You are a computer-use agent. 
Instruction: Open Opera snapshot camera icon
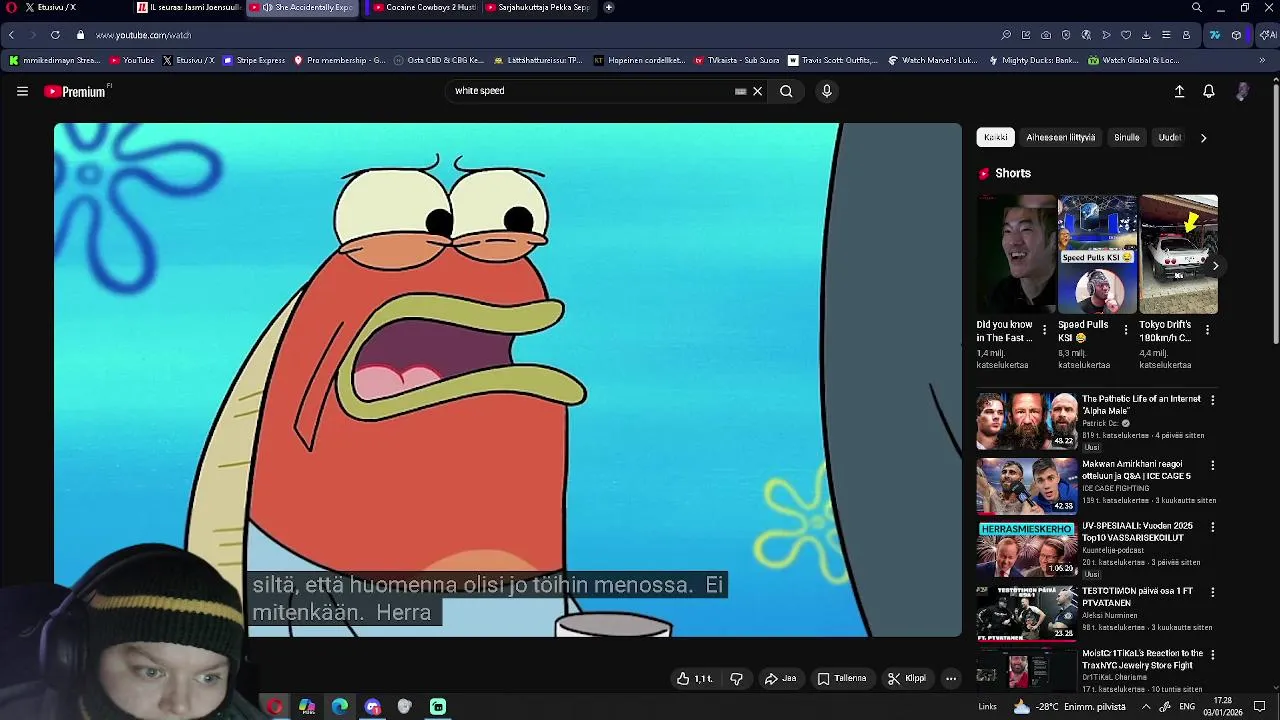tap(1046, 35)
